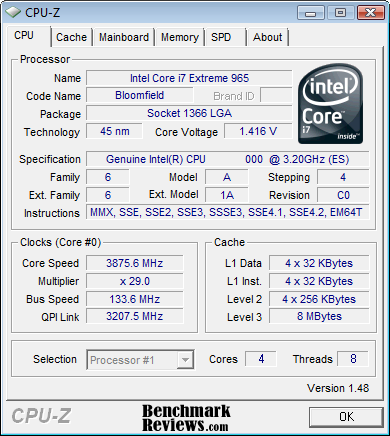Show the About tab
Viewport: 390px width, 436px height.
coord(268,37)
